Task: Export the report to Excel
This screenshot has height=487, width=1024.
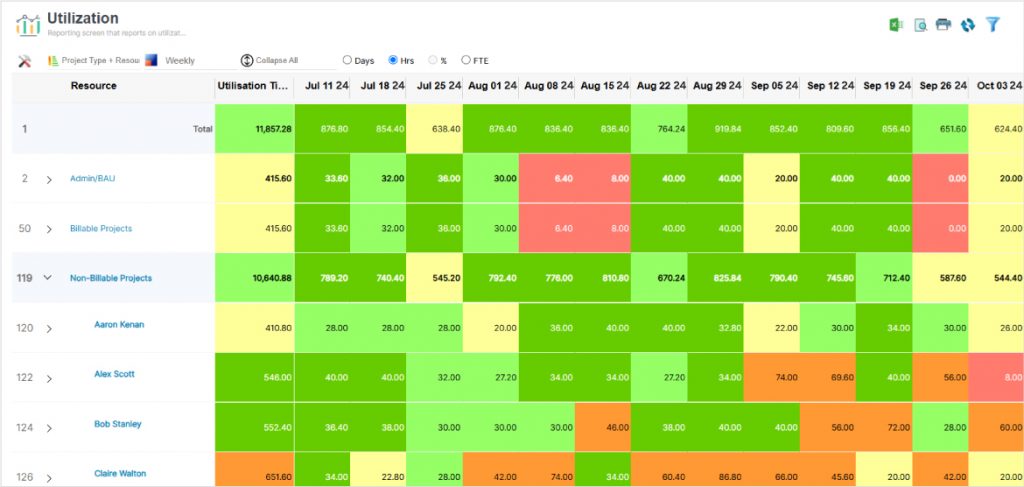Action: tap(896, 25)
